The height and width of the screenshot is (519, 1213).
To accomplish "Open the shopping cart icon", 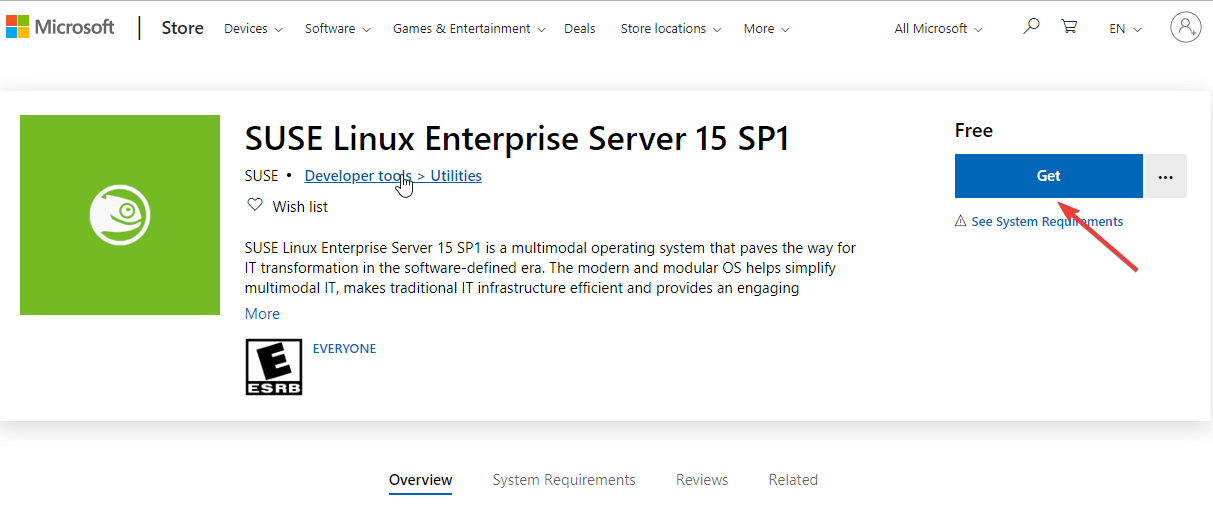I will pyautogui.click(x=1069, y=27).
